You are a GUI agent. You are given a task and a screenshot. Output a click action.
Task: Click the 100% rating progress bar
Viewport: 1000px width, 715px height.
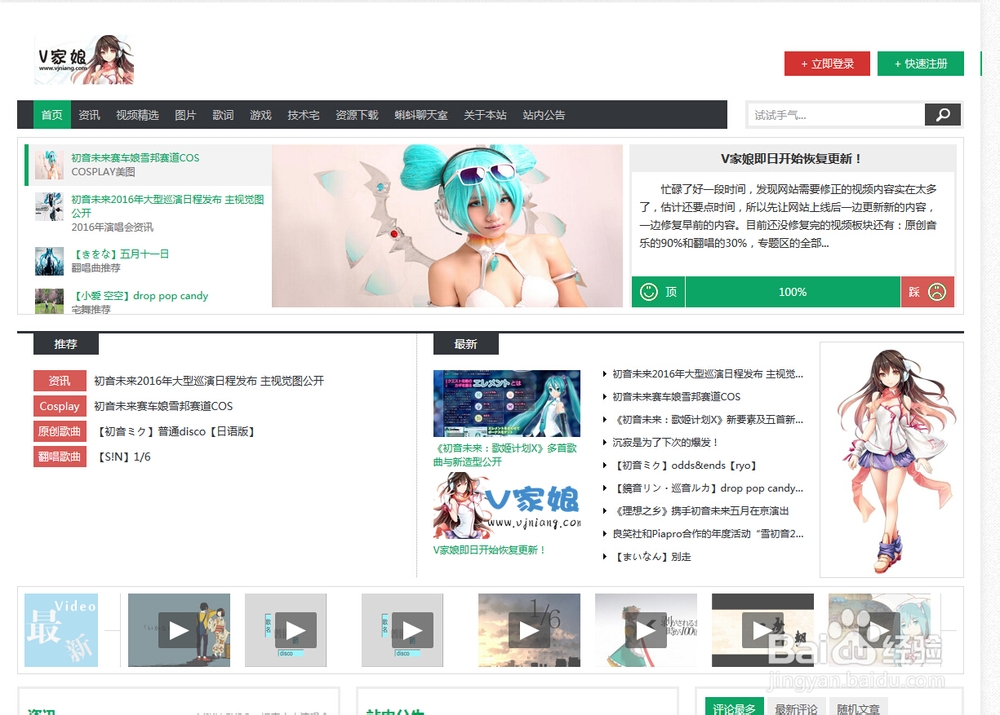(793, 292)
